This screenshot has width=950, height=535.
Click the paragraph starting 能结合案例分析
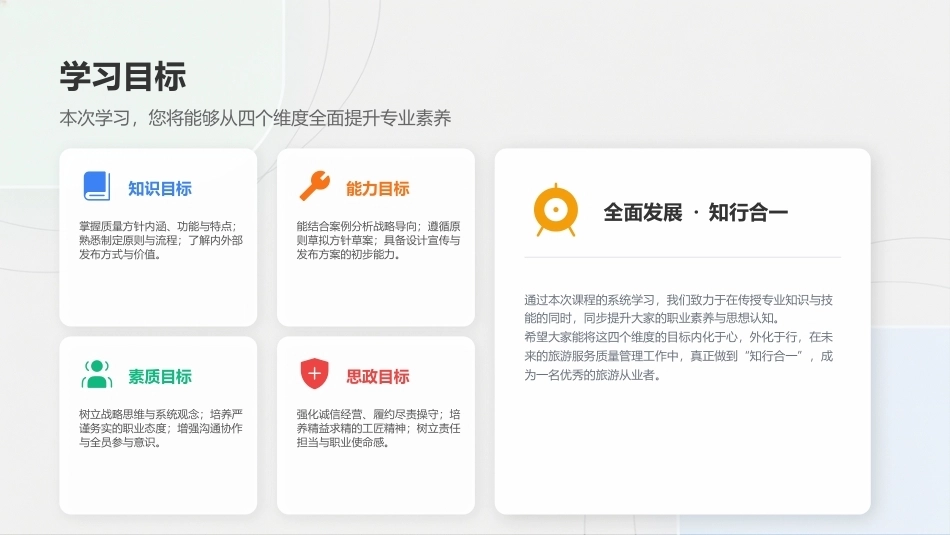click(x=378, y=241)
